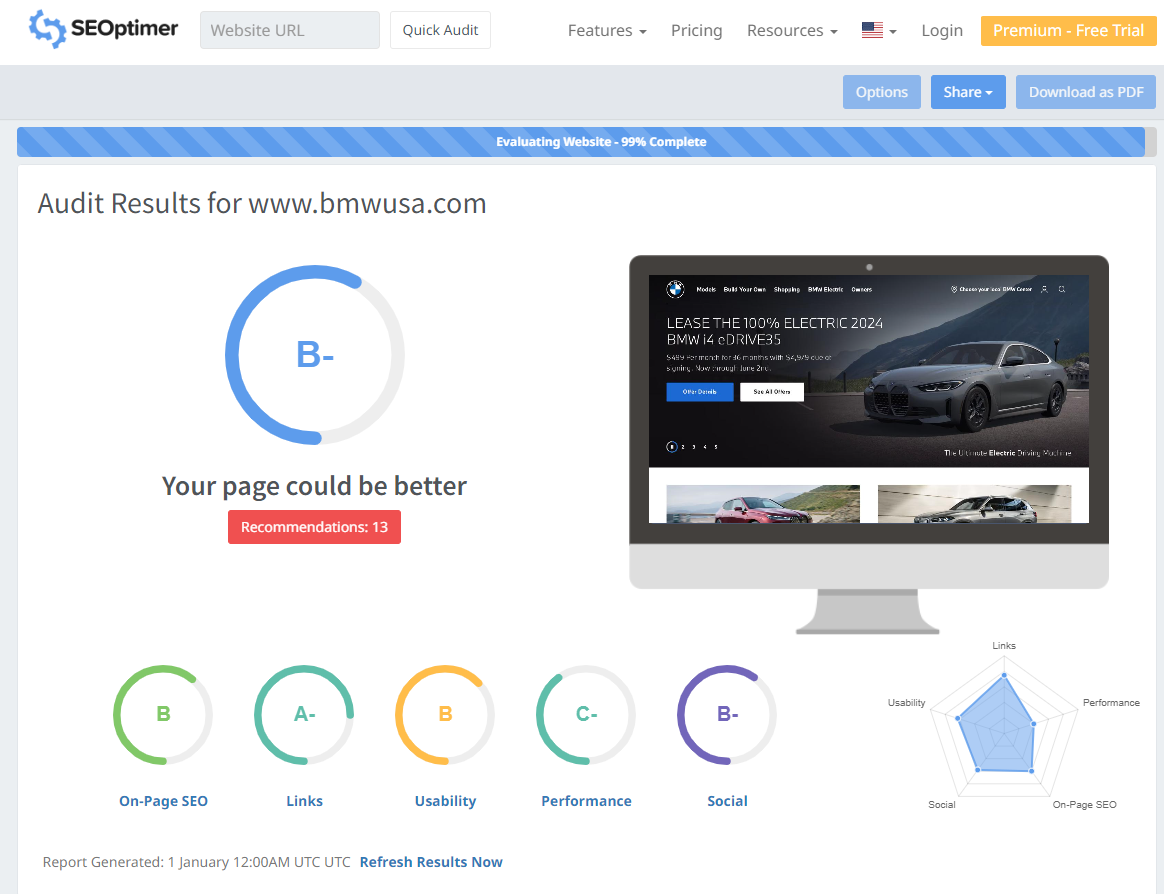The height and width of the screenshot is (894, 1164).
Task: Jump to the On-Page SEO section link
Action: tap(163, 801)
